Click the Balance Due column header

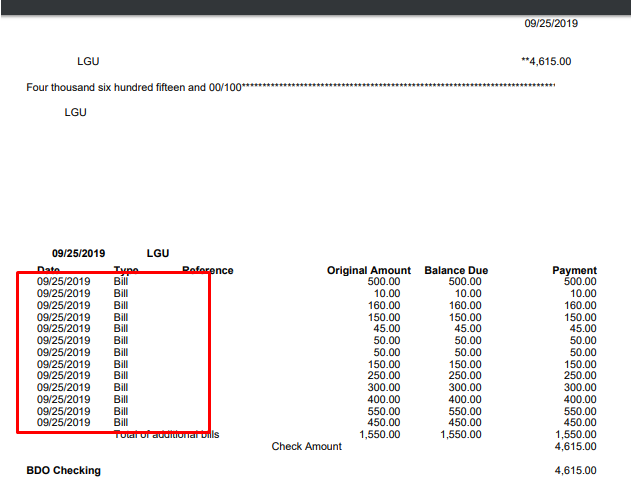[456, 270]
